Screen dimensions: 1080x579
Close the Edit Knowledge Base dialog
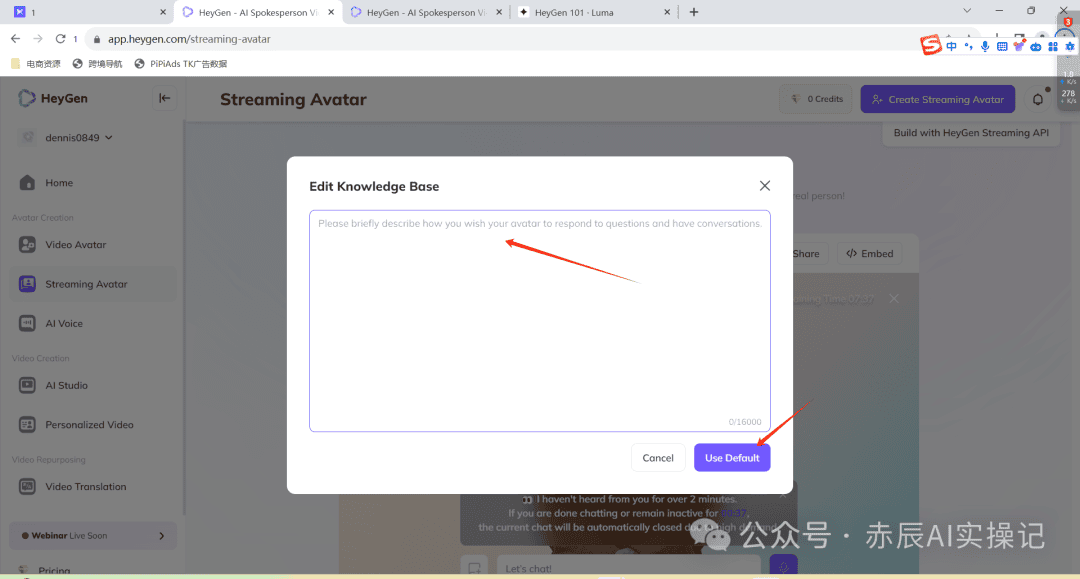[765, 186]
